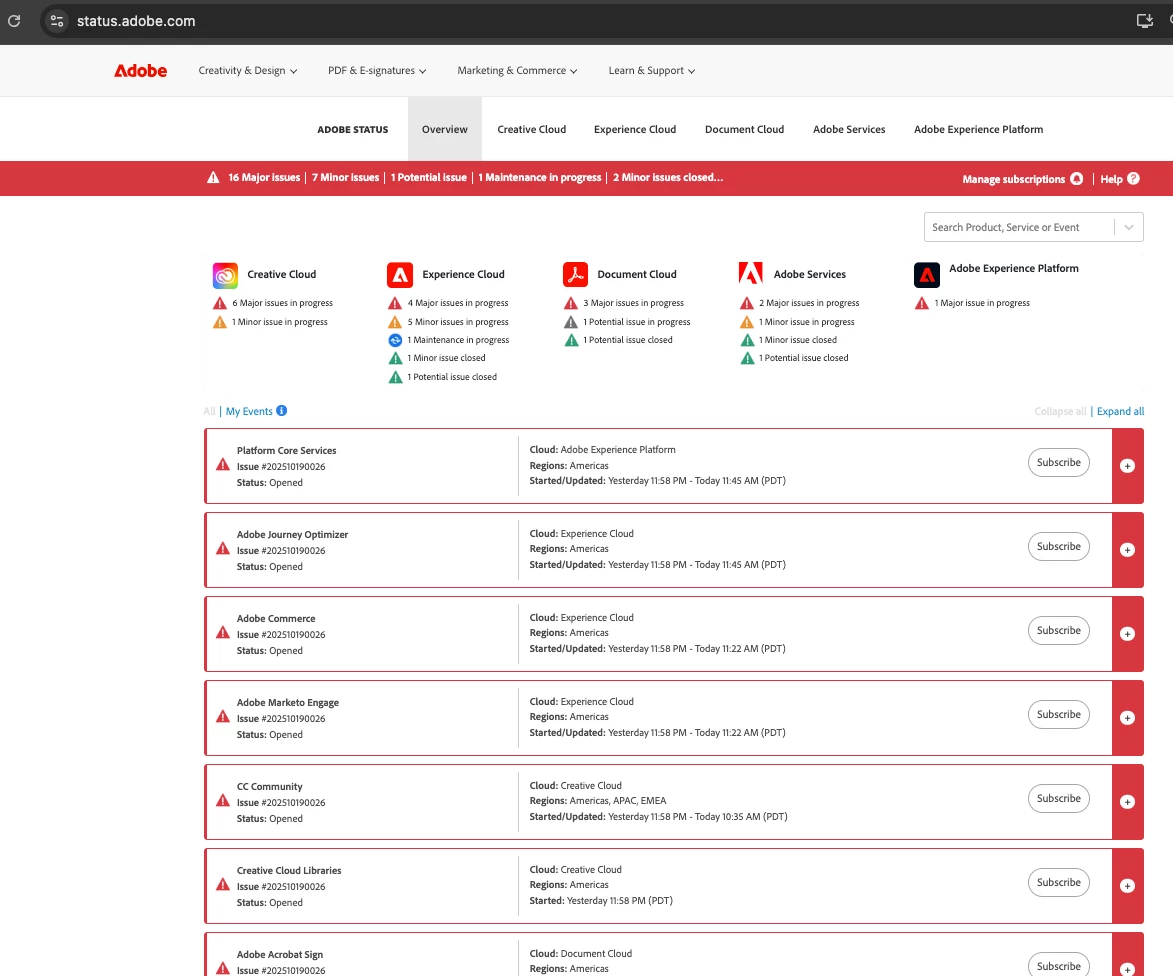
Task: Click gray triangle for 1 Potential issue in progress
Action: coord(571,322)
